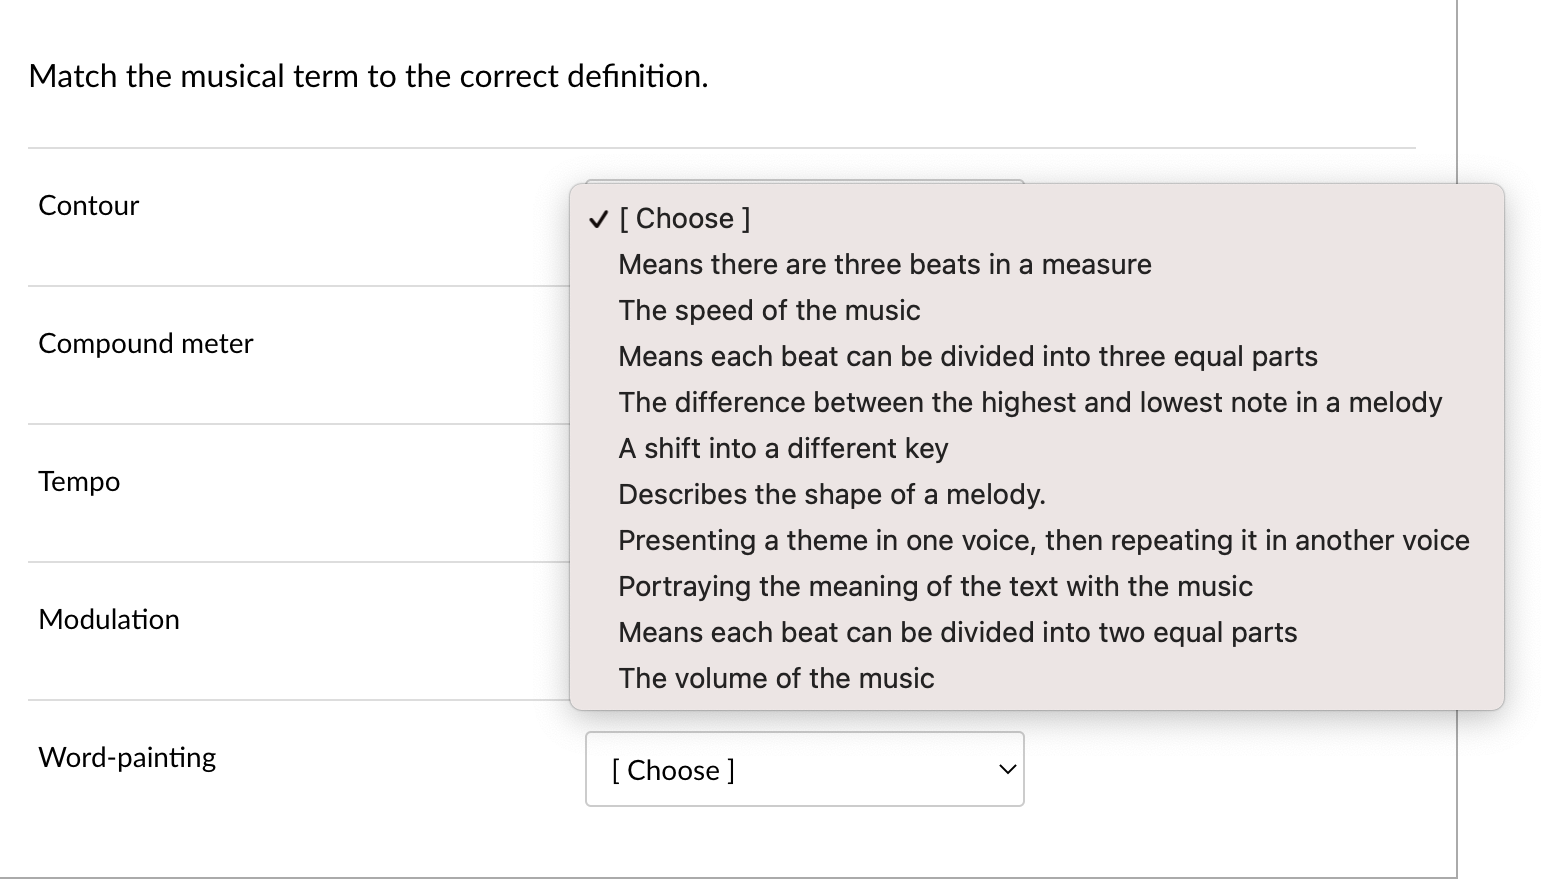Choose "Means each beat can be divided into three equal parts"
Viewport: 1552px width, 888px height.
click(x=967, y=356)
